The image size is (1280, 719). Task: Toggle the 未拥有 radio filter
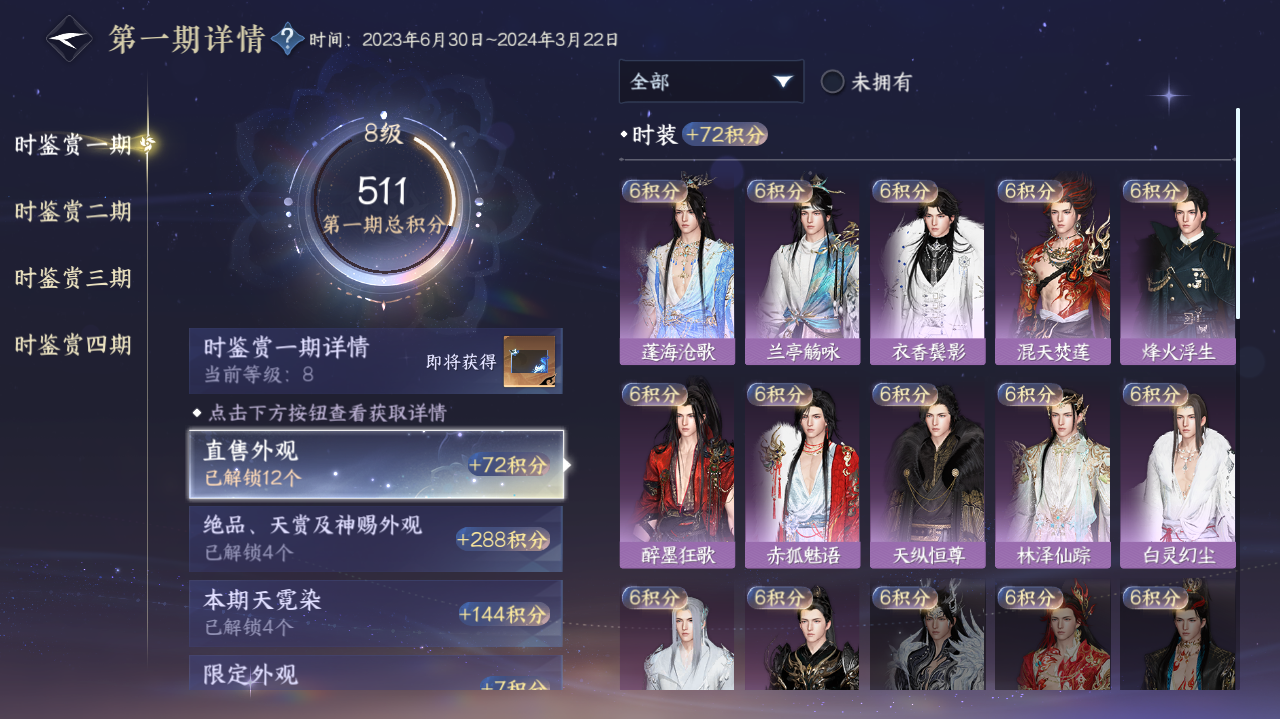(832, 82)
